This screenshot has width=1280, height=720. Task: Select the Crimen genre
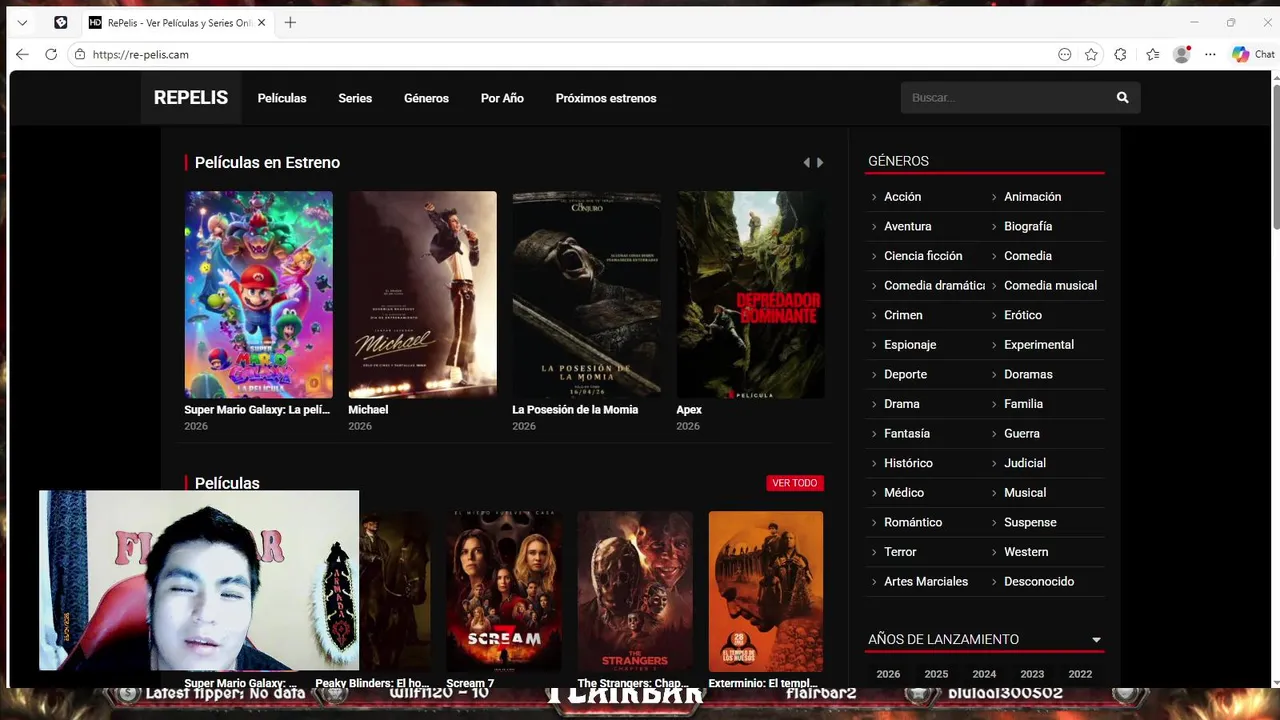click(903, 315)
